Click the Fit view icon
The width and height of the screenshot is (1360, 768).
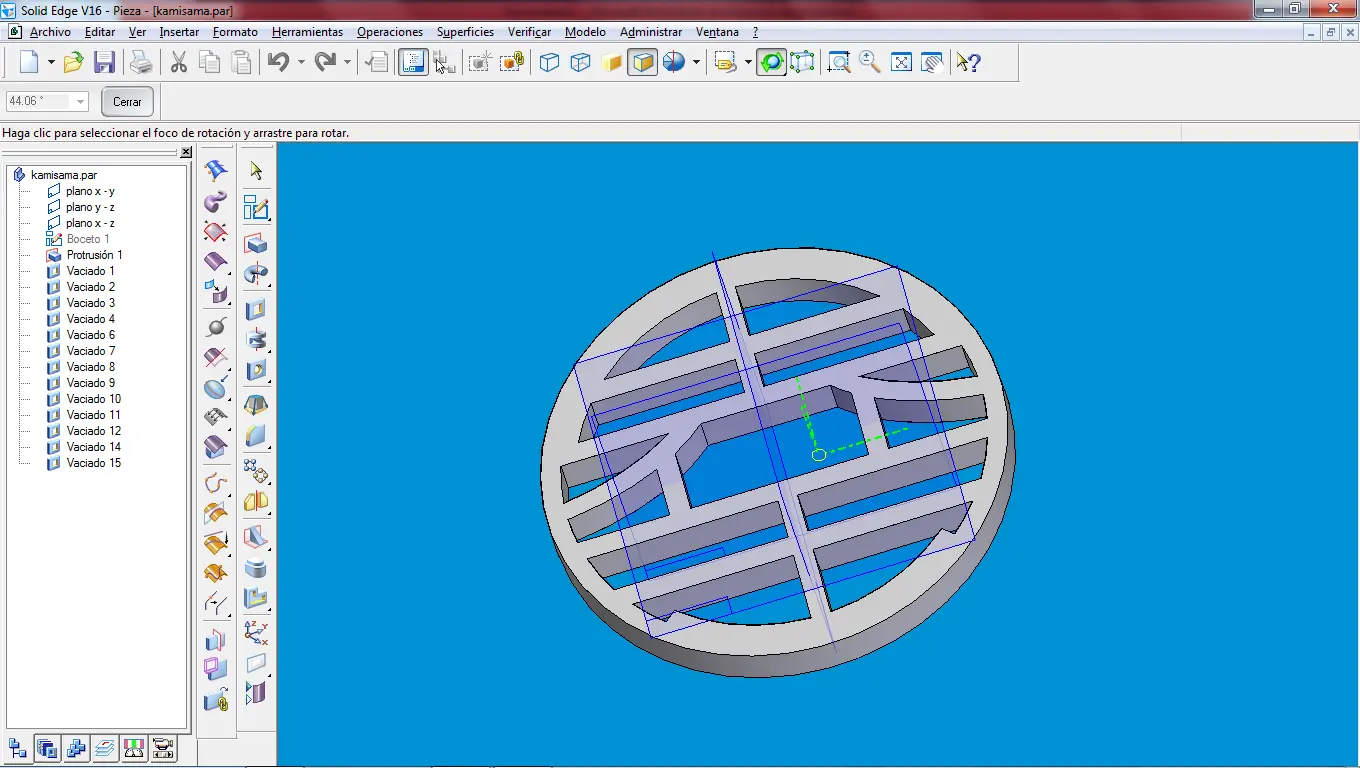(x=901, y=63)
